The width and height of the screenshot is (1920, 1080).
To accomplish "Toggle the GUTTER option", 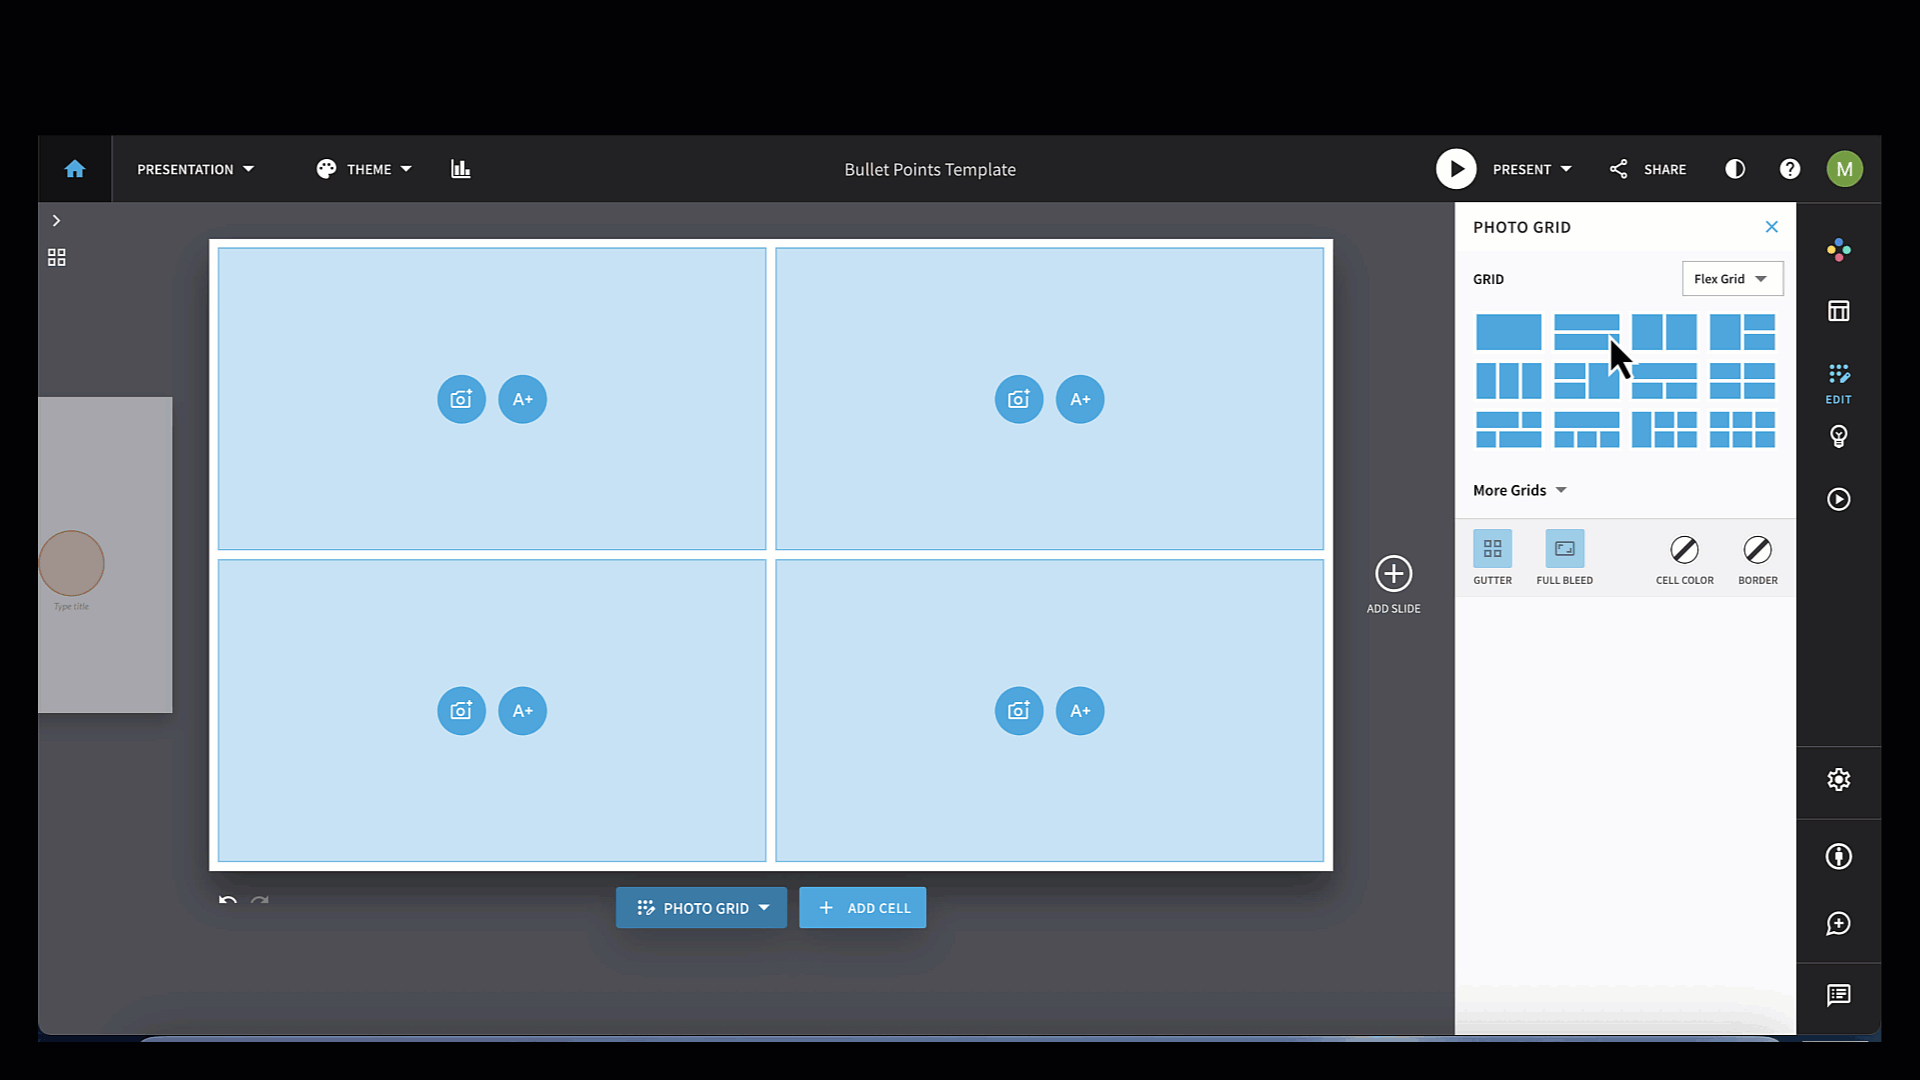I will point(1493,549).
